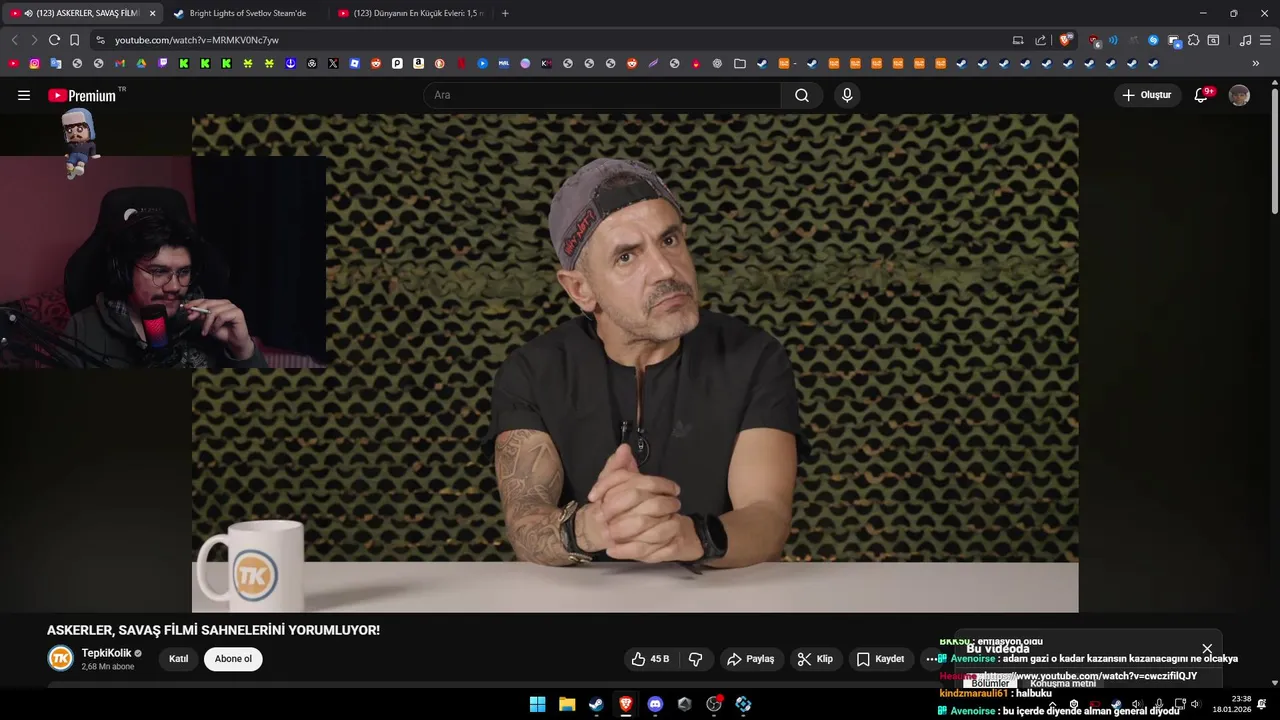Open Steam from the taskbar
Screen dimensions: 1280x720
click(x=596, y=704)
